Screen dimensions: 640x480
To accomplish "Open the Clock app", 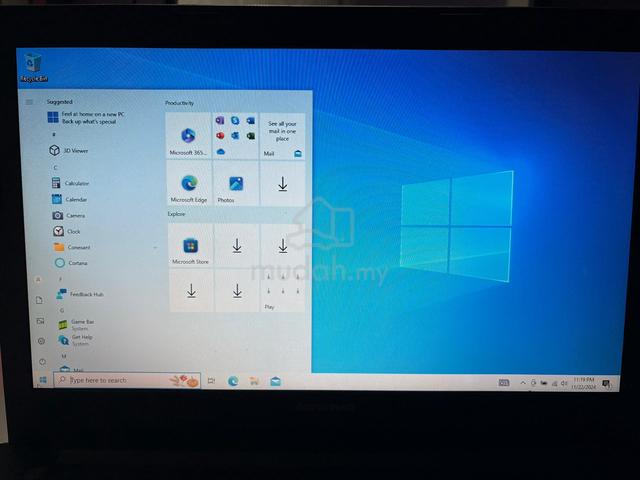I will 66,231.
